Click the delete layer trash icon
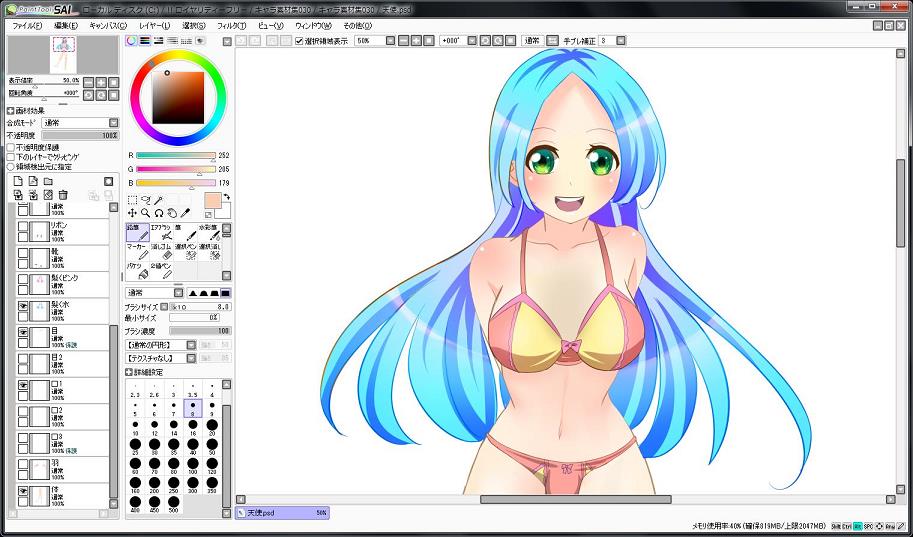 (63, 195)
